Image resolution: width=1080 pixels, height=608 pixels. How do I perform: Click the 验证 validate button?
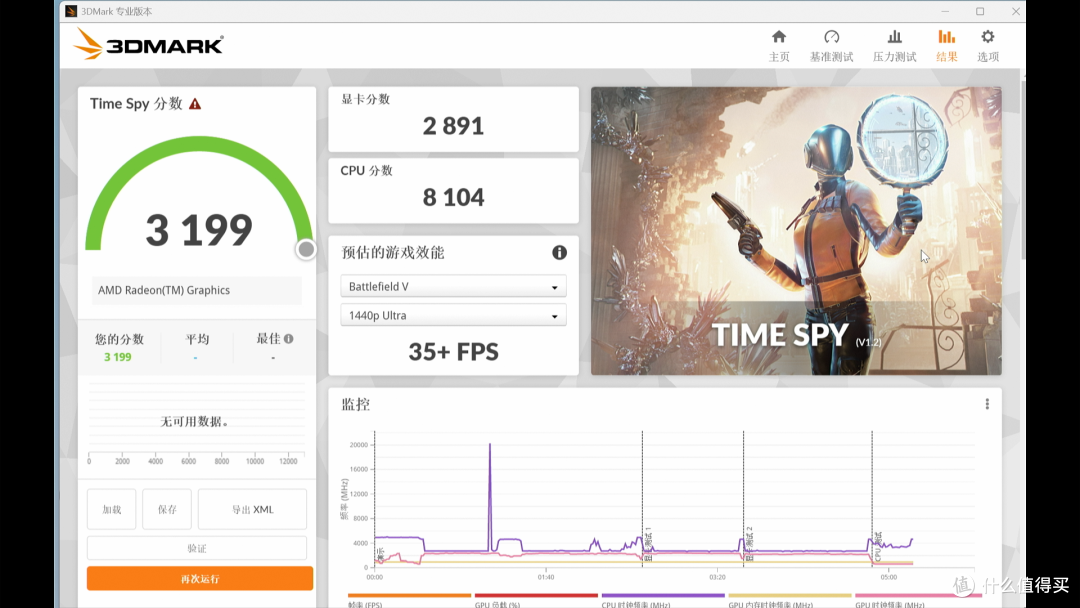[x=197, y=548]
